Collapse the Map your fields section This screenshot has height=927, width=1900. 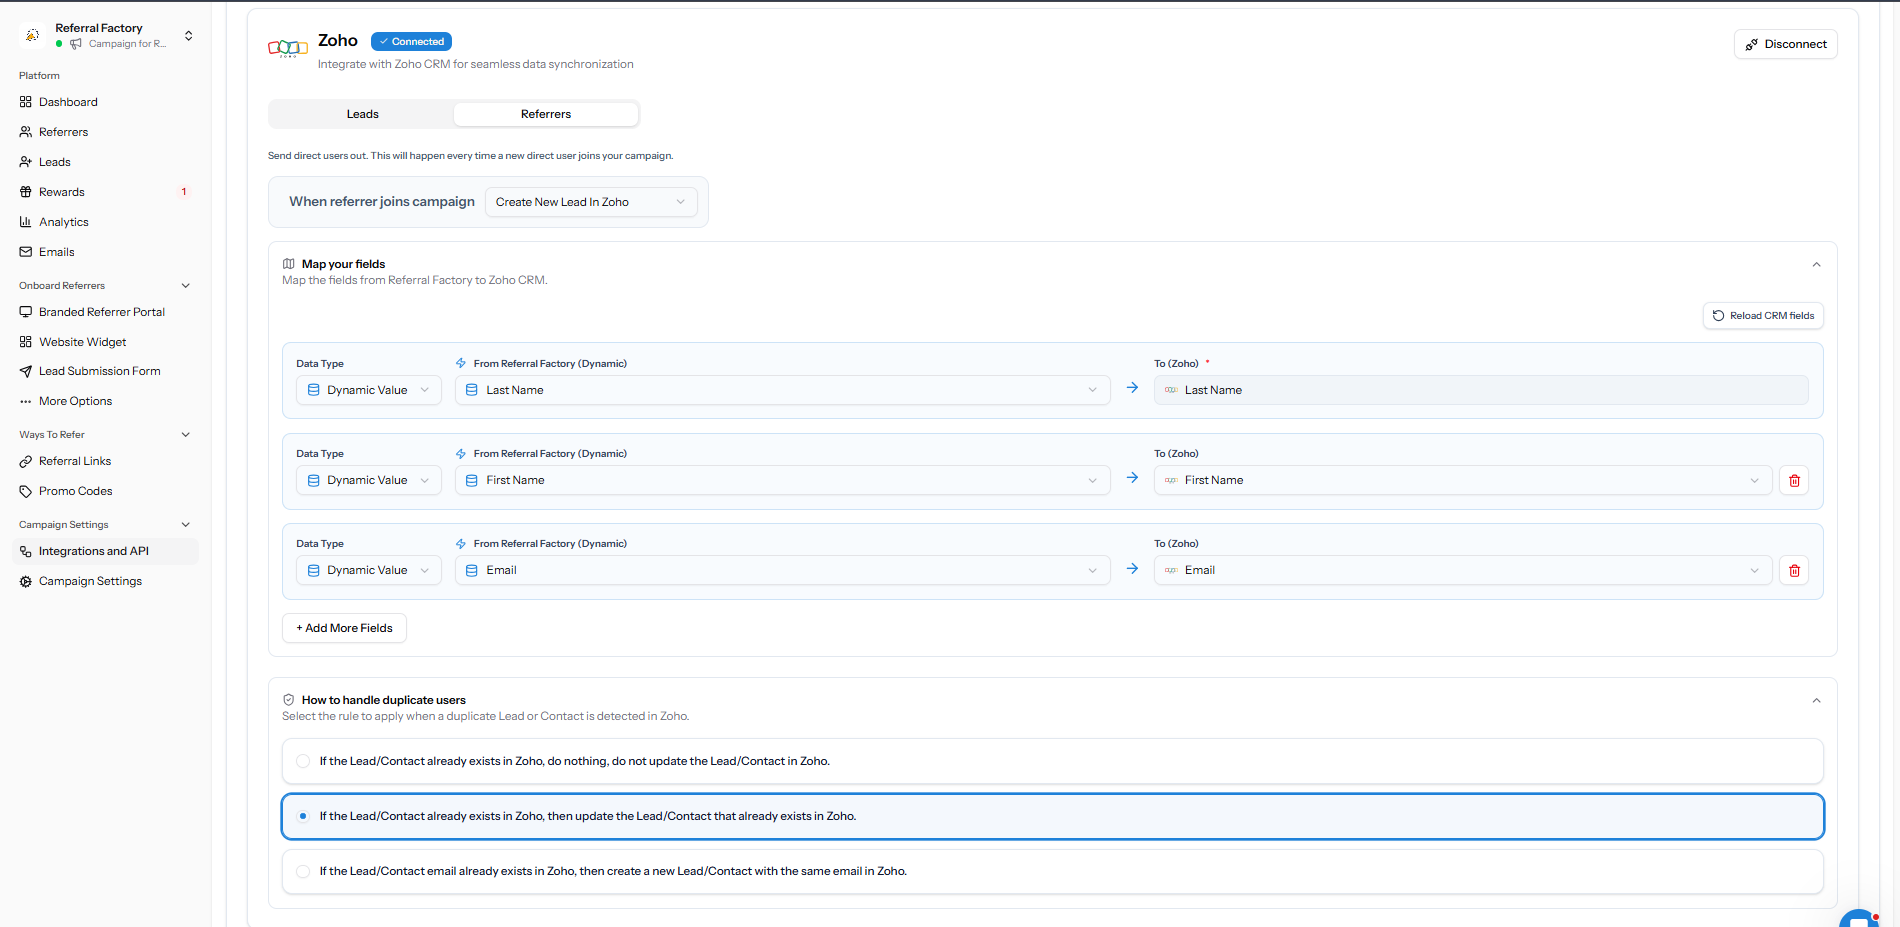(x=1816, y=265)
